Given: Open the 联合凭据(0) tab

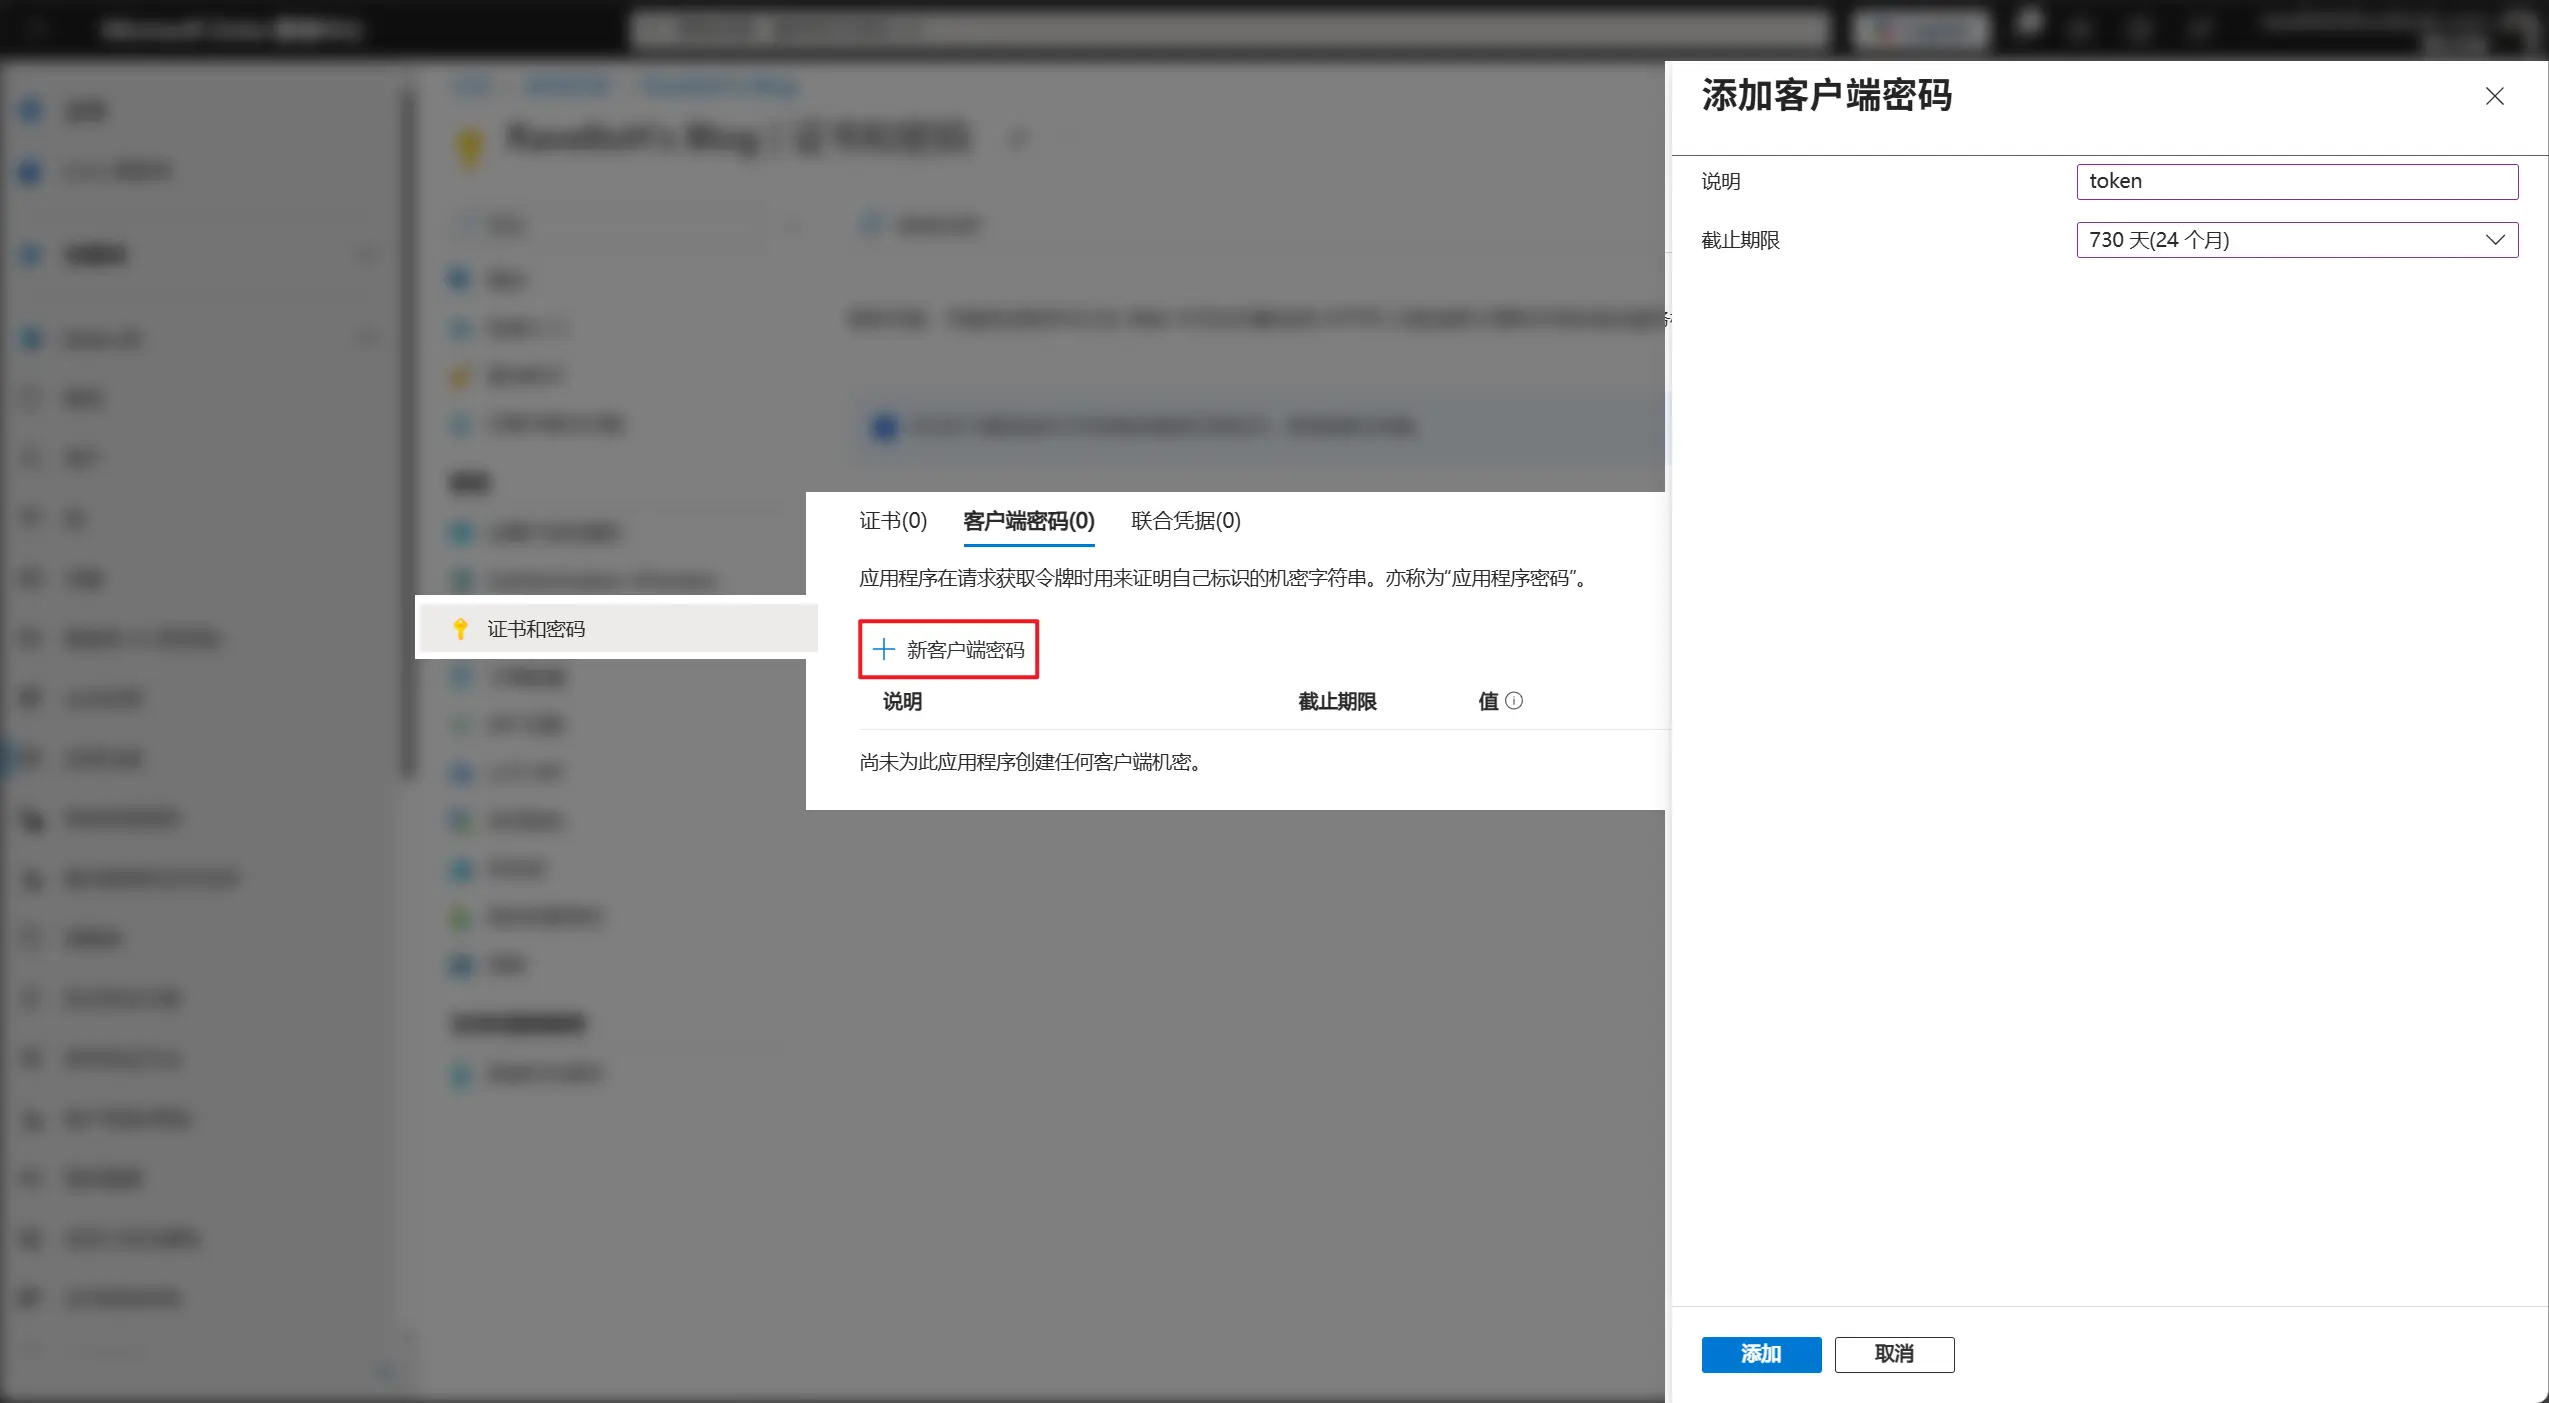Looking at the screenshot, I should point(1184,521).
